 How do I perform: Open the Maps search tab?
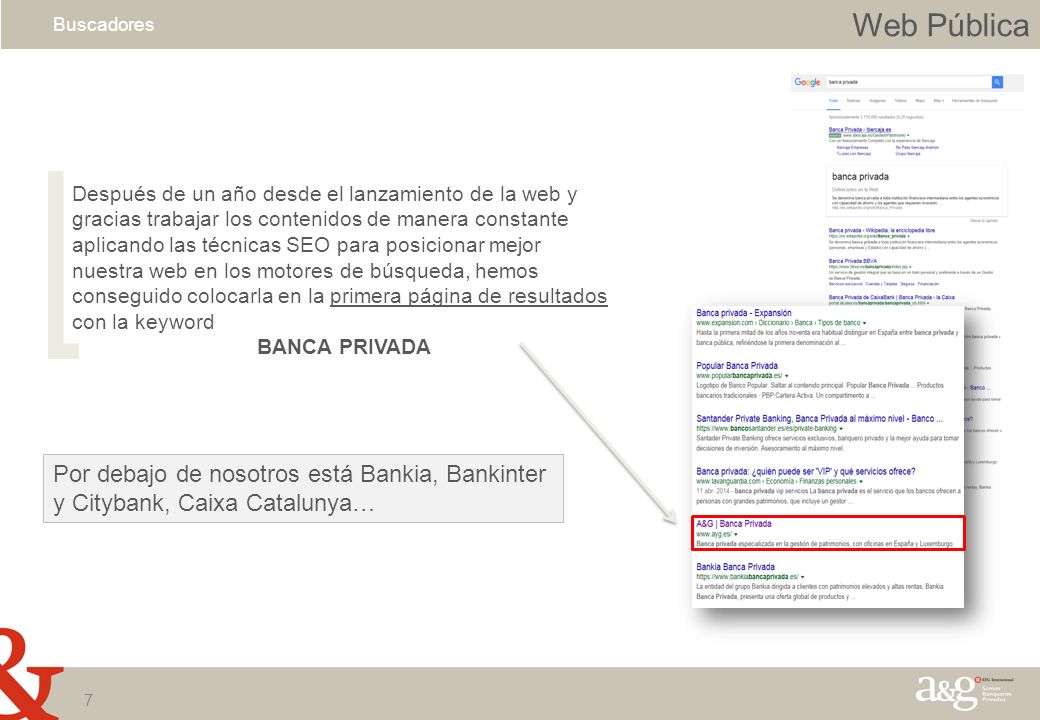(920, 101)
